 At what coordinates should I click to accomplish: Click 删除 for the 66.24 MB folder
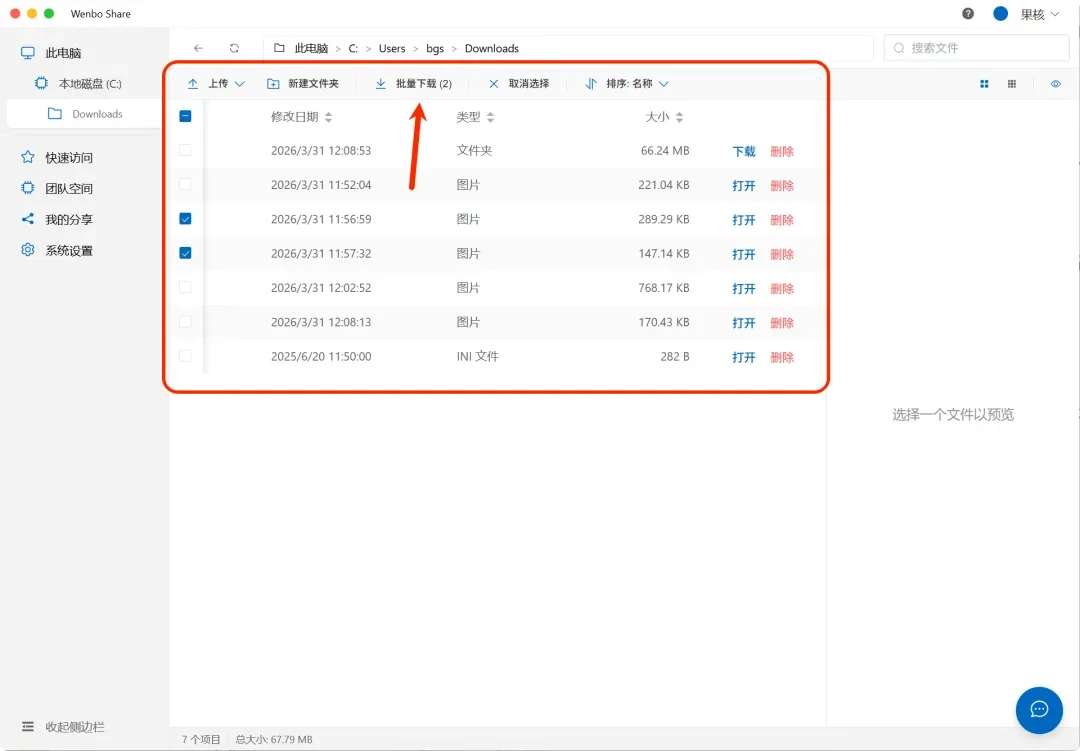(x=782, y=151)
